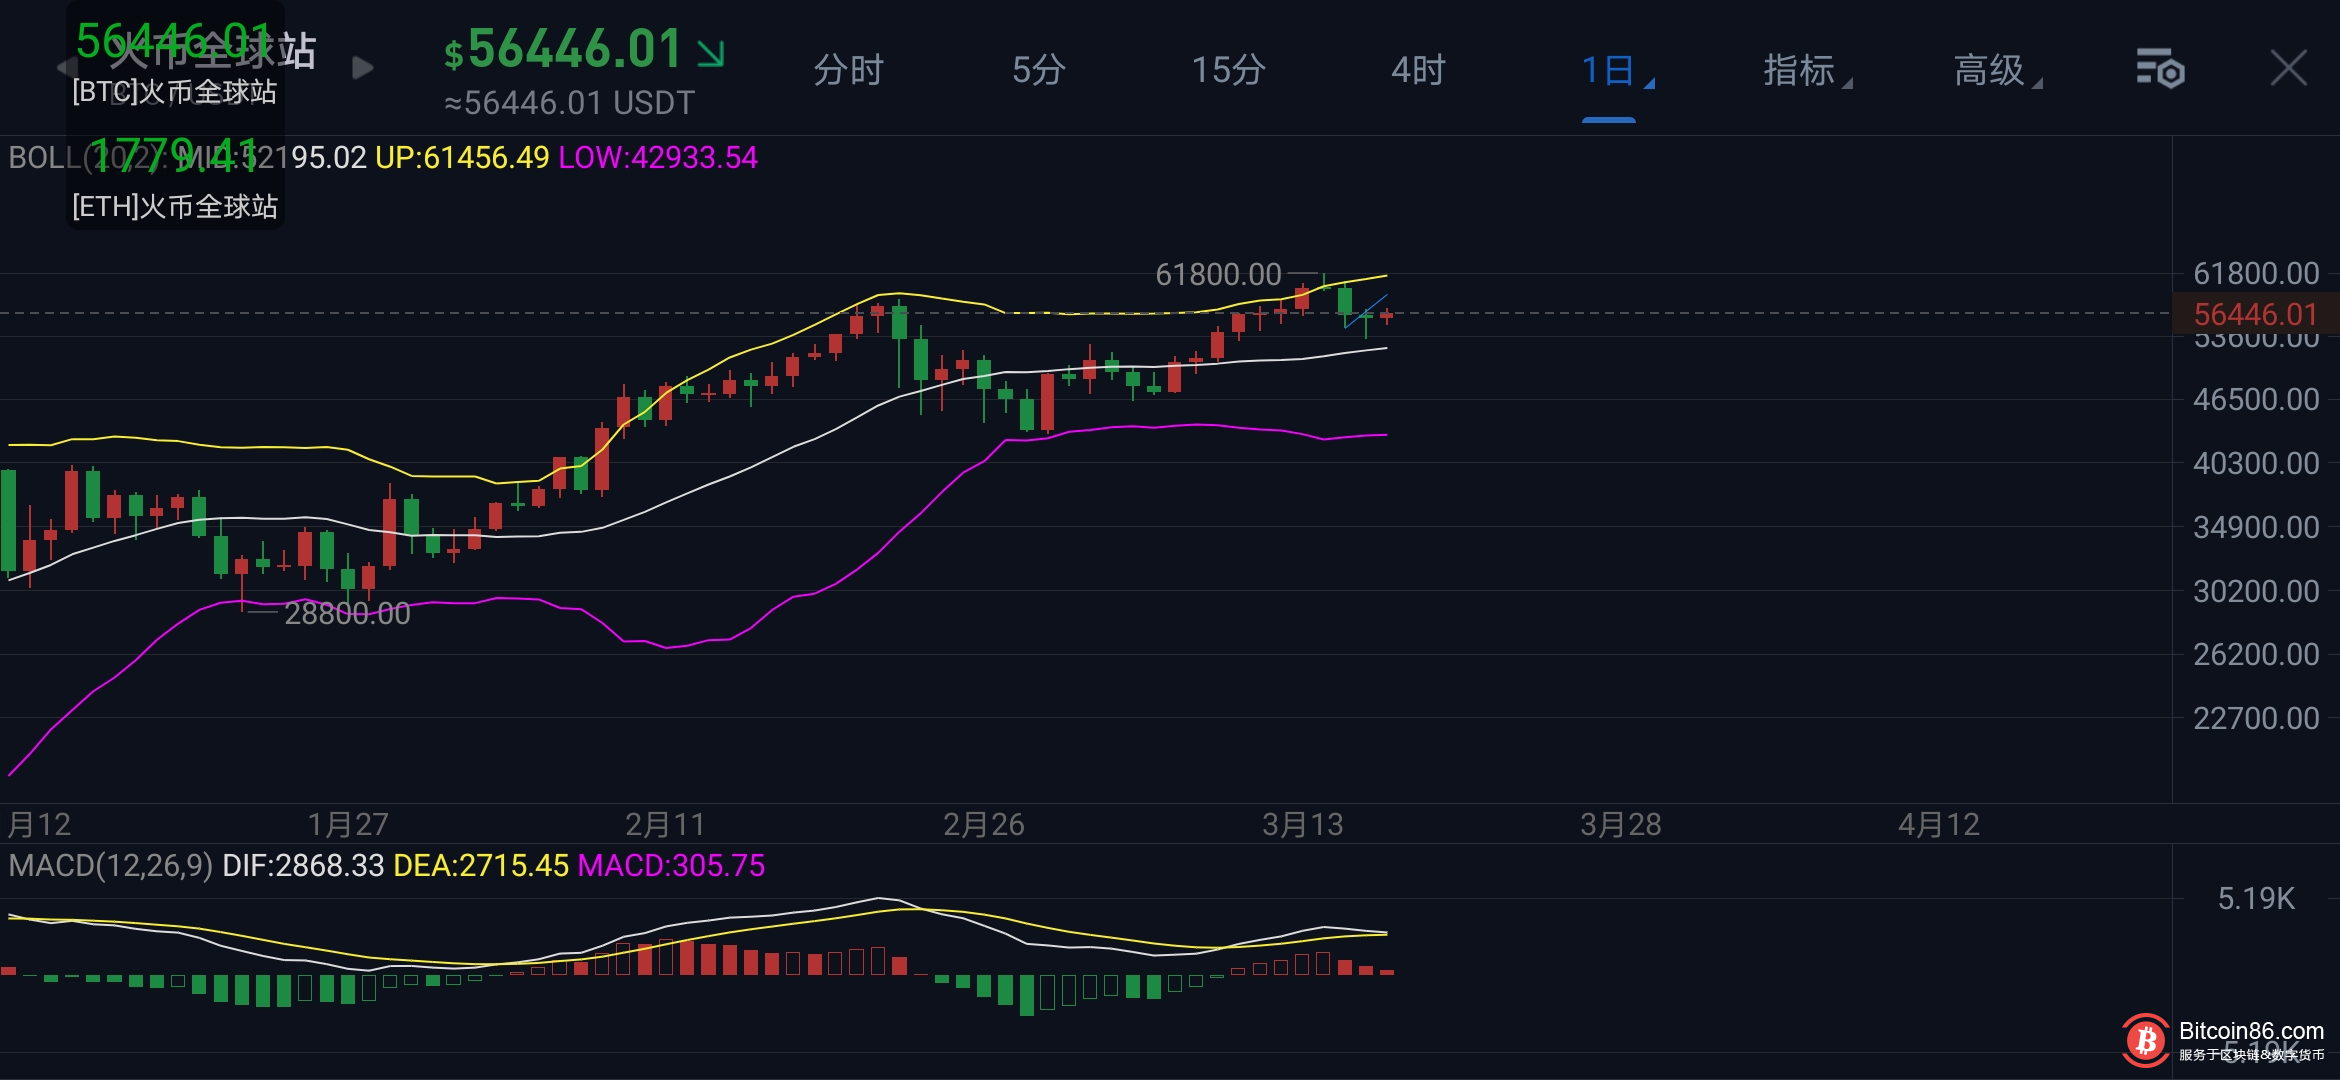This screenshot has height=1080, width=2340.
Task: Tap the previous trading pair arrow
Action: tap(66, 68)
